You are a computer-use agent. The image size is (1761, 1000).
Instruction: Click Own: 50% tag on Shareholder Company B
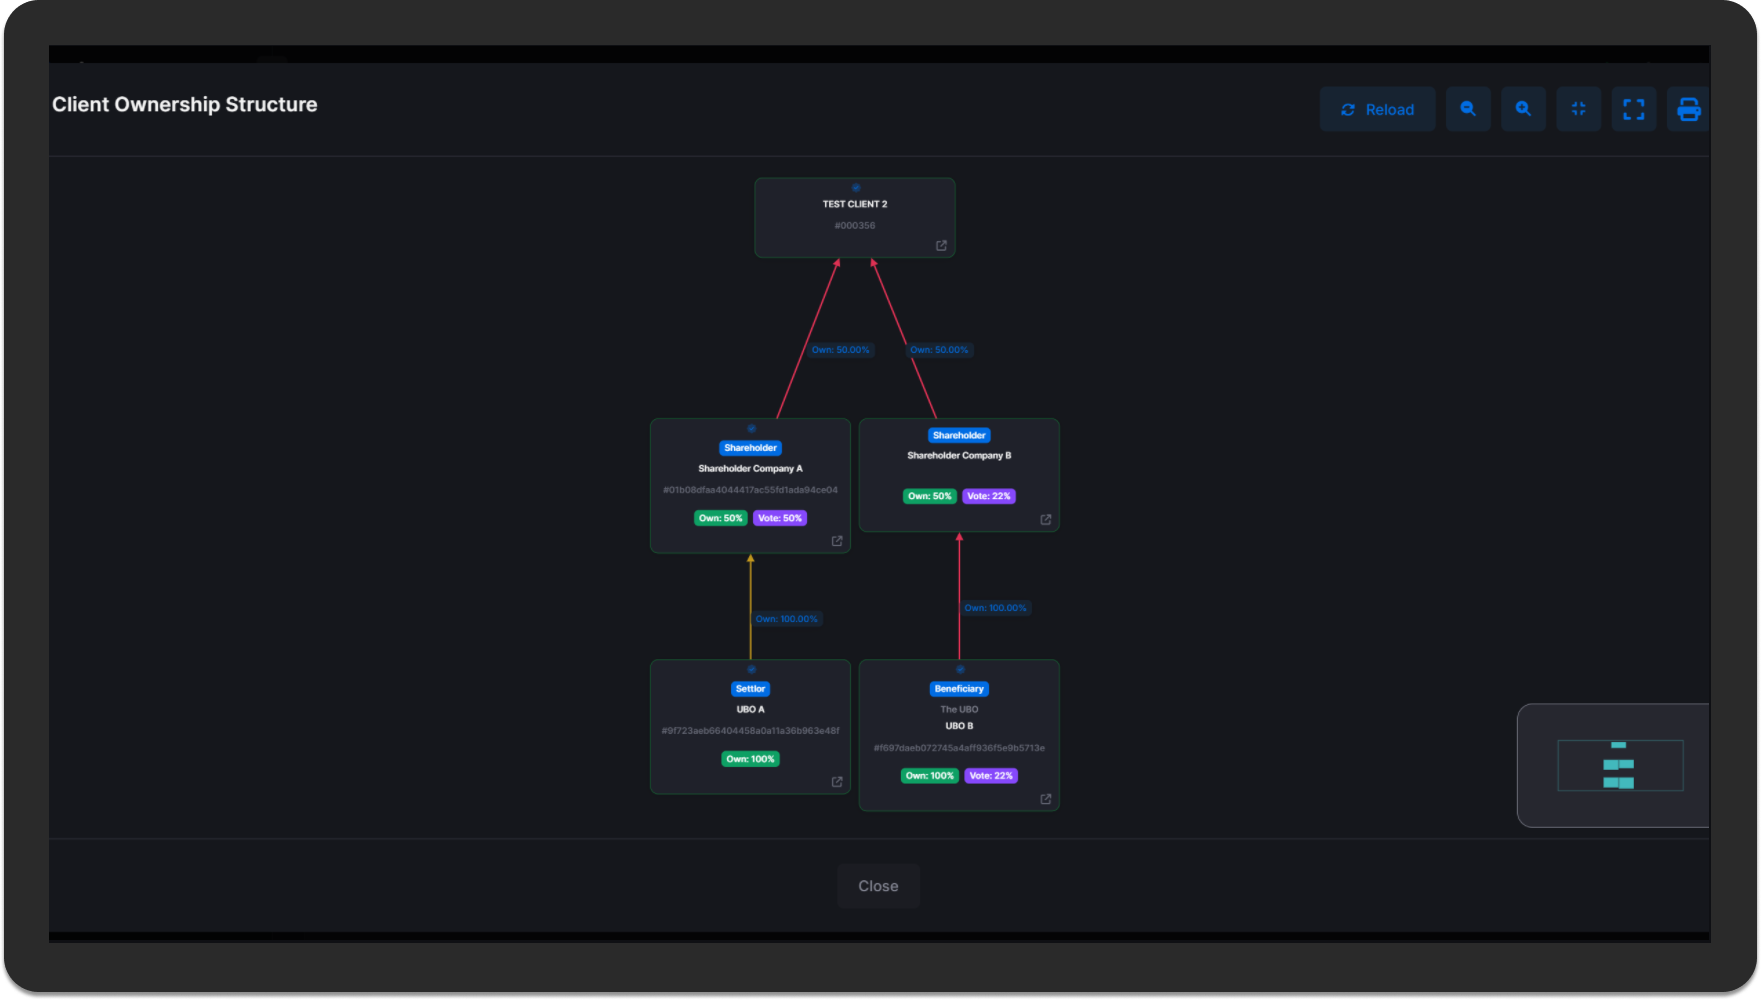coord(929,496)
